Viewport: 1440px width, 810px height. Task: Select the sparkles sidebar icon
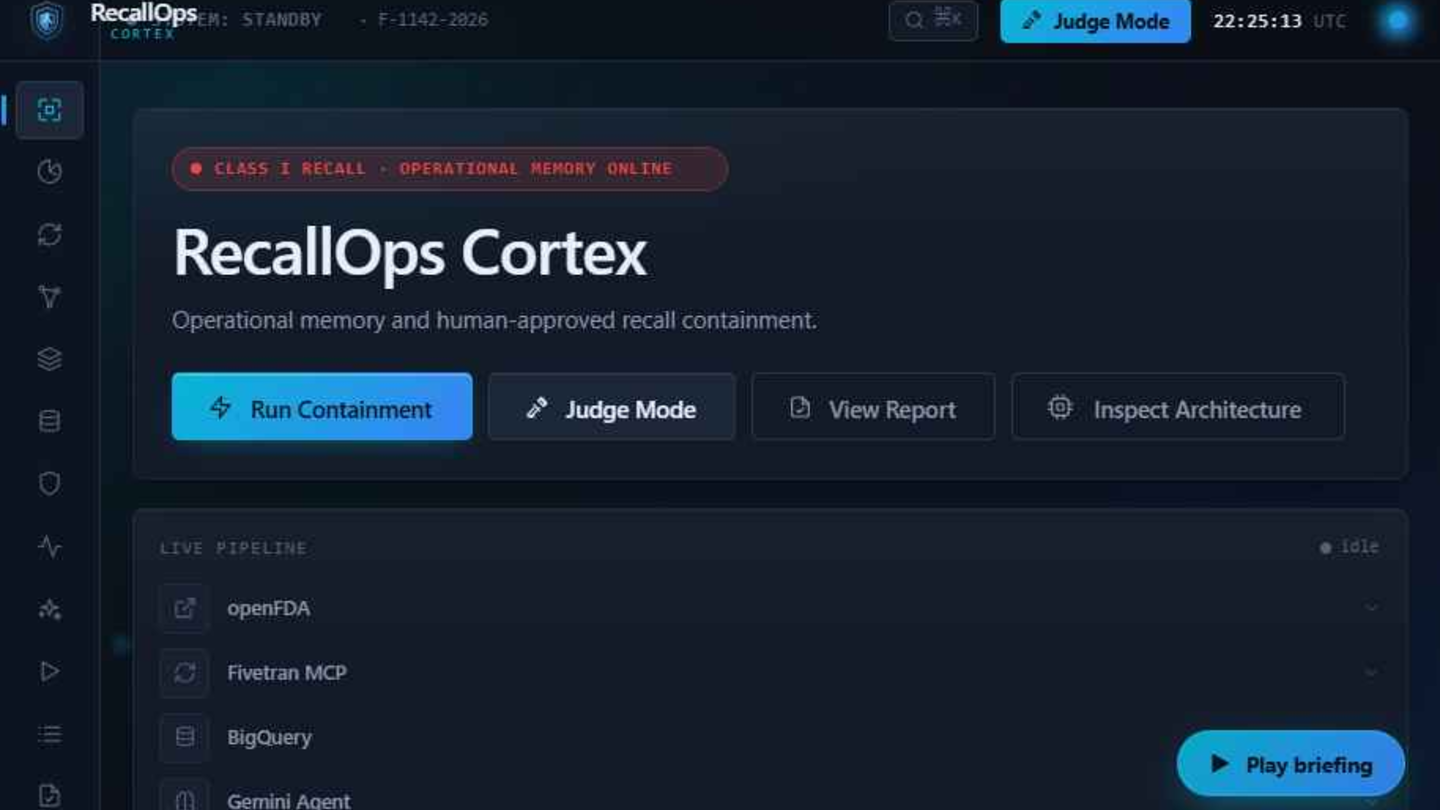49,609
